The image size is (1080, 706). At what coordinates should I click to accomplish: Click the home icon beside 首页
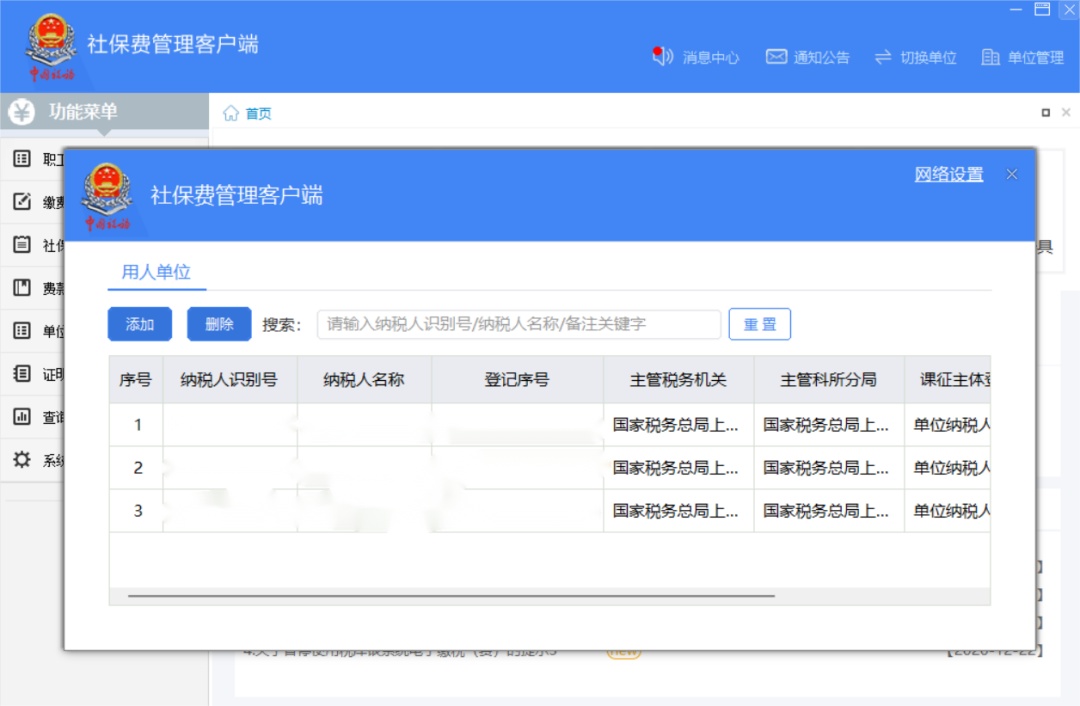pyautogui.click(x=231, y=113)
